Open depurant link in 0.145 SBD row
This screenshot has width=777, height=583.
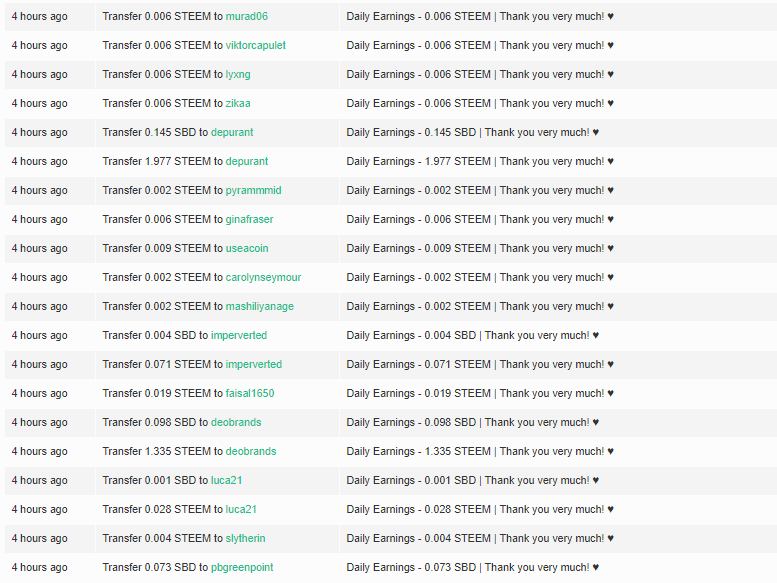pyautogui.click(x=232, y=132)
